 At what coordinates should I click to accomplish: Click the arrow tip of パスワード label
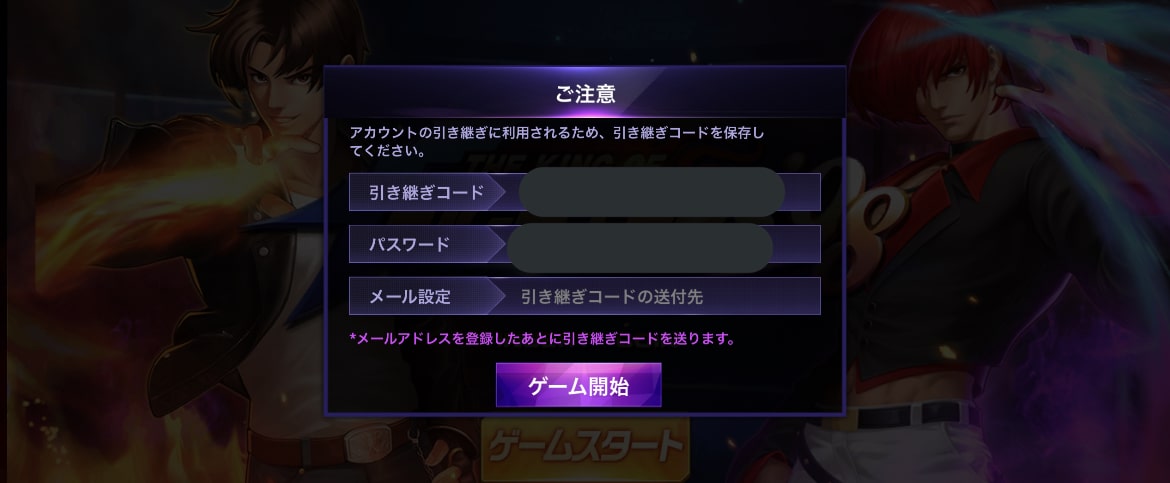pos(498,244)
